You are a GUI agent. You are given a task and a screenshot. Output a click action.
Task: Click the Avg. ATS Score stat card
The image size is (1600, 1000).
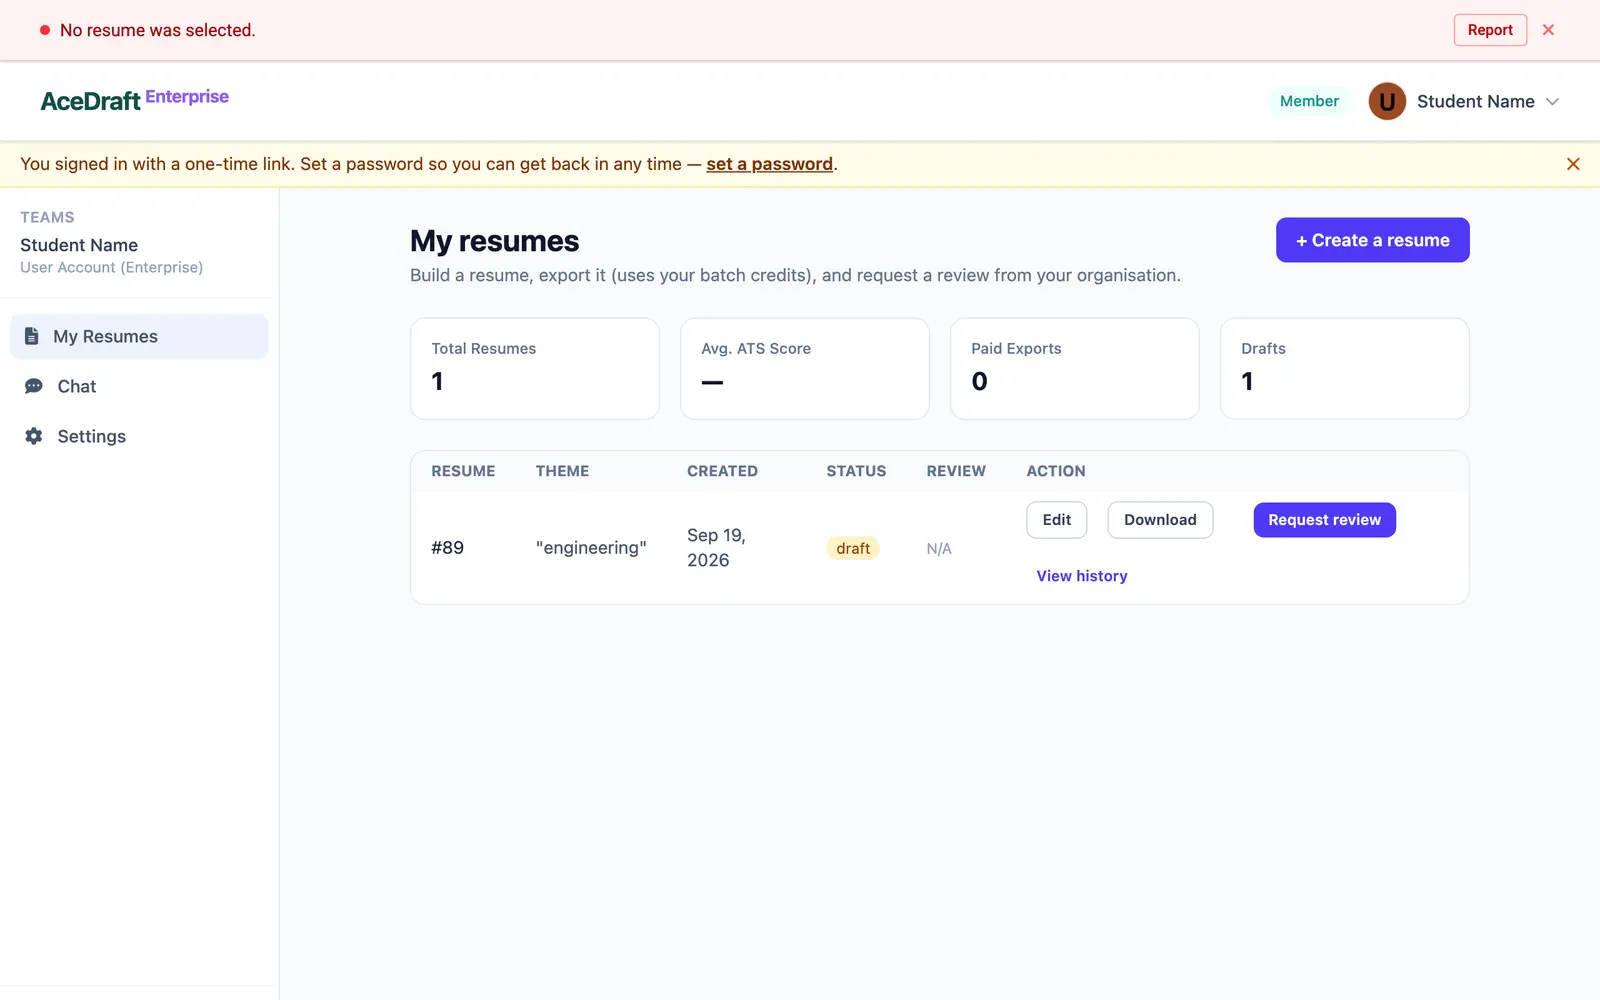click(805, 369)
